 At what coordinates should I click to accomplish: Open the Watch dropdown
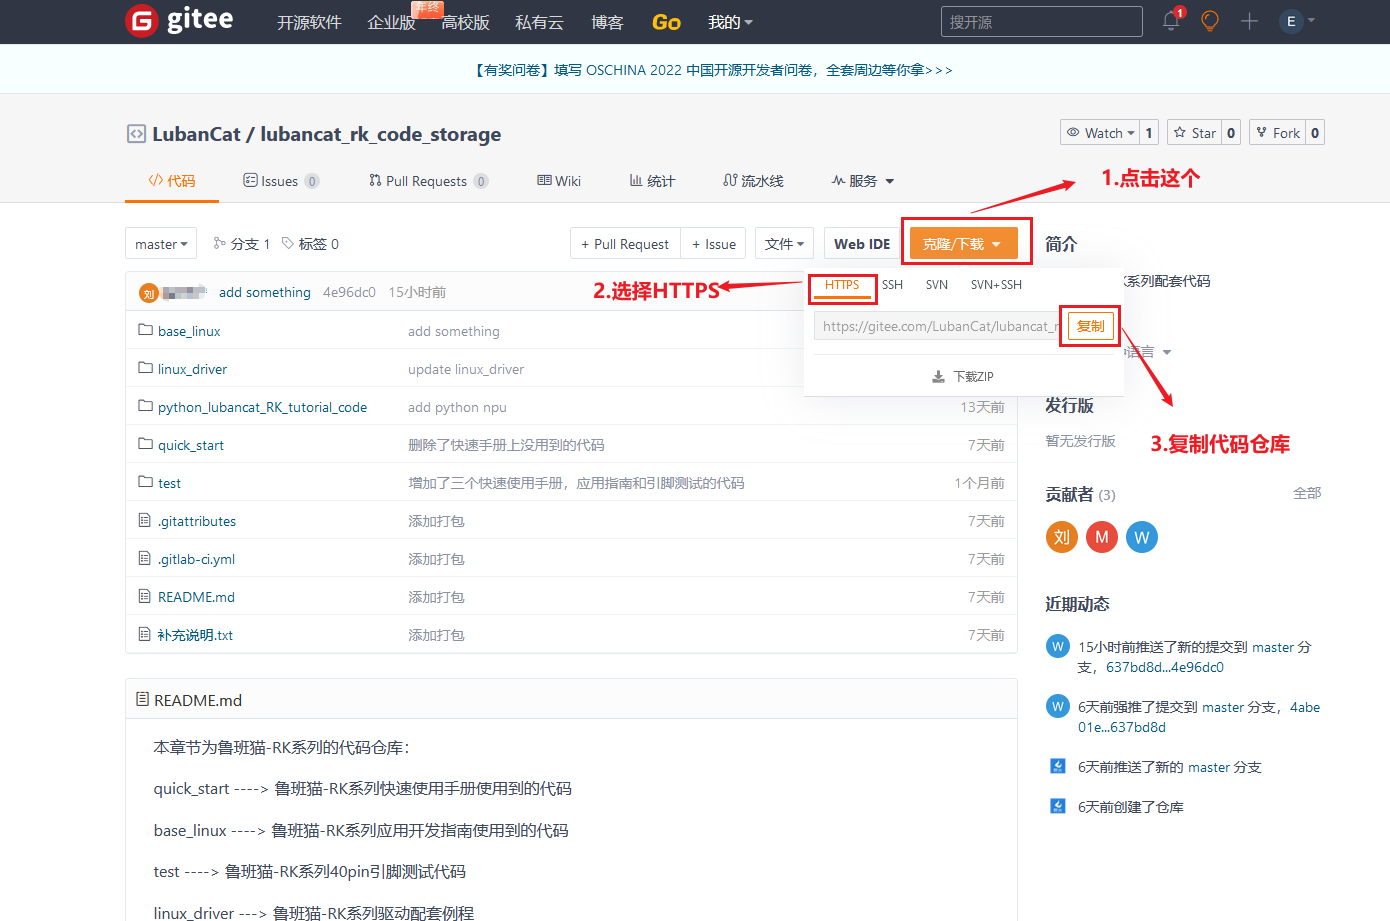[x=1100, y=133]
